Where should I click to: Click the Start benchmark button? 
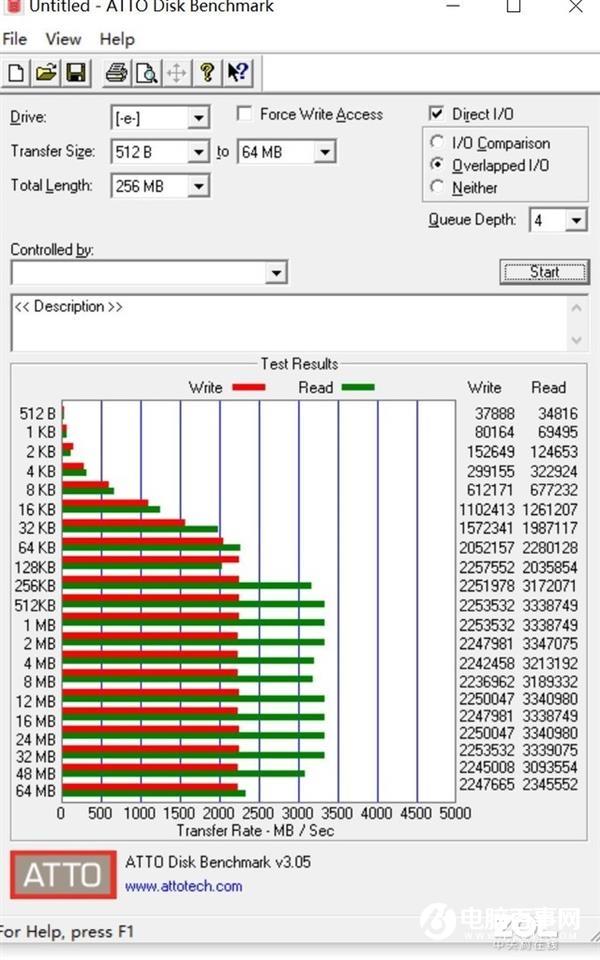[544, 271]
